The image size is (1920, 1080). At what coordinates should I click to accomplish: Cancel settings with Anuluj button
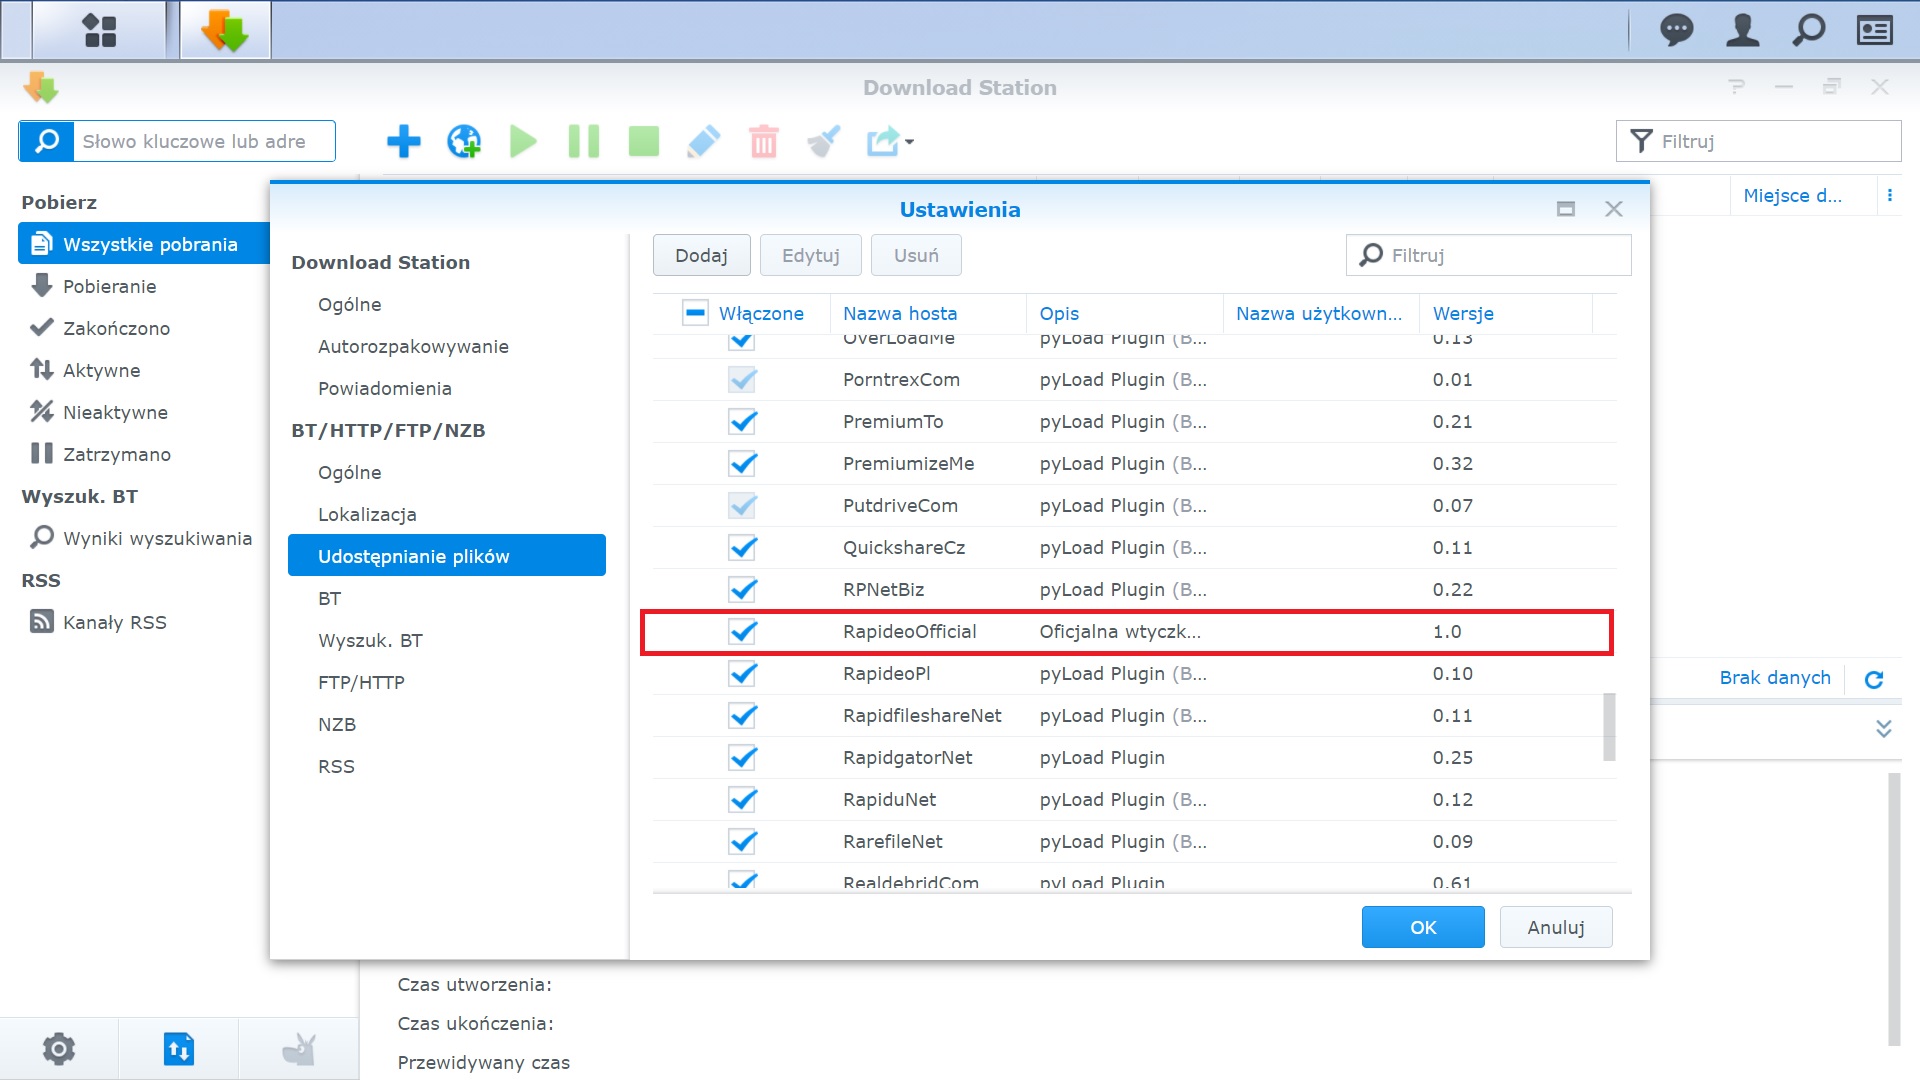pyautogui.click(x=1556, y=927)
